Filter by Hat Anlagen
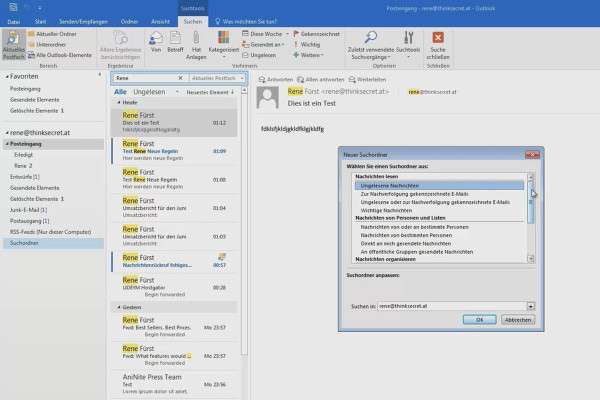 click(196, 45)
